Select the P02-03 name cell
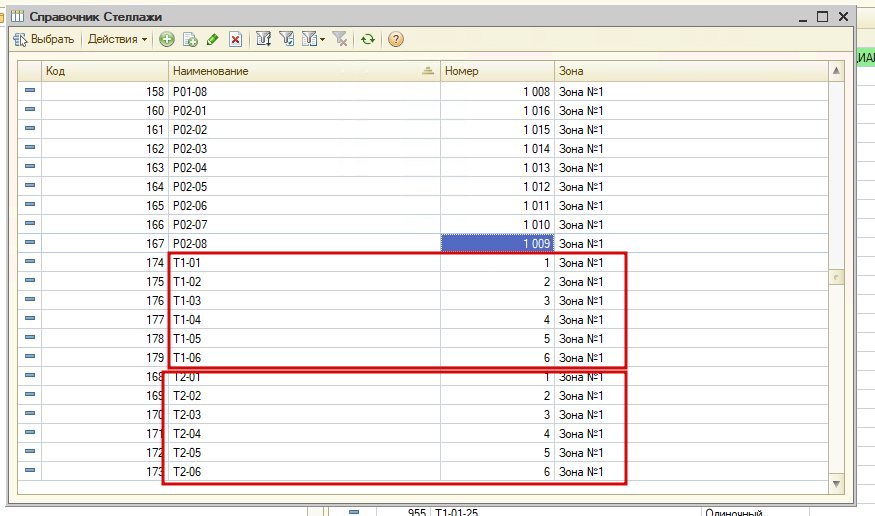 [304, 148]
